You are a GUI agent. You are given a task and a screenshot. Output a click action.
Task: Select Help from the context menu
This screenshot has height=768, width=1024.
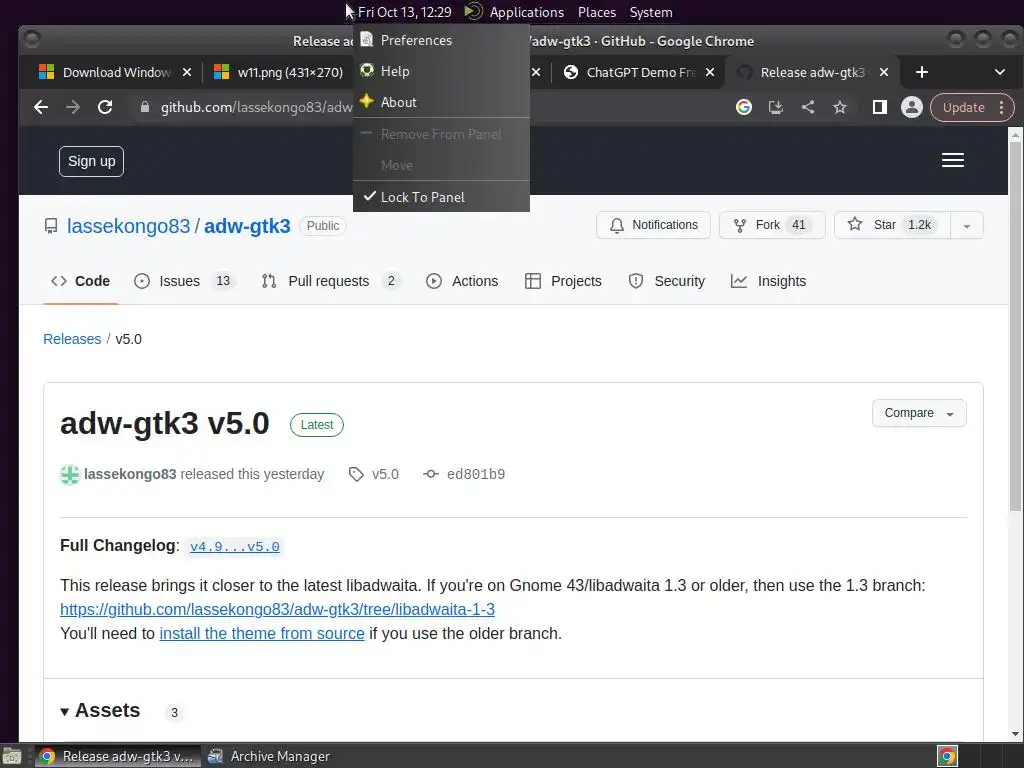tap(441, 71)
